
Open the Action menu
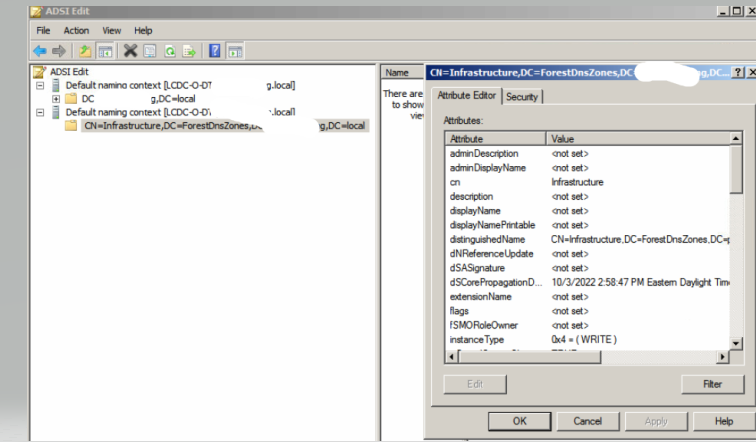76,30
